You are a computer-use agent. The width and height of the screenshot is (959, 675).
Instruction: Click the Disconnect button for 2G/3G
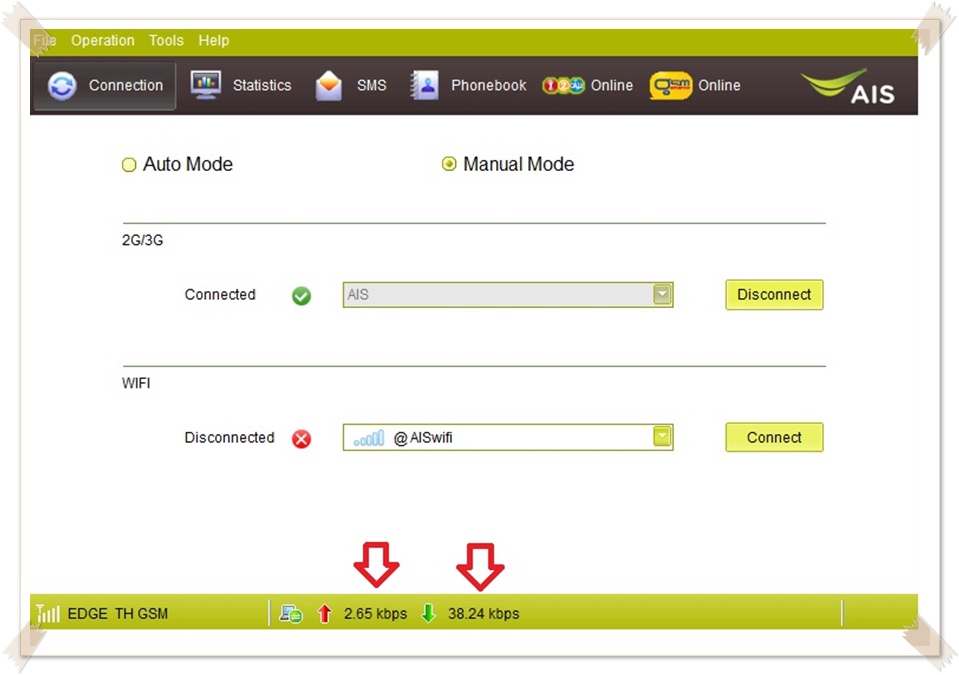[774, 295]
